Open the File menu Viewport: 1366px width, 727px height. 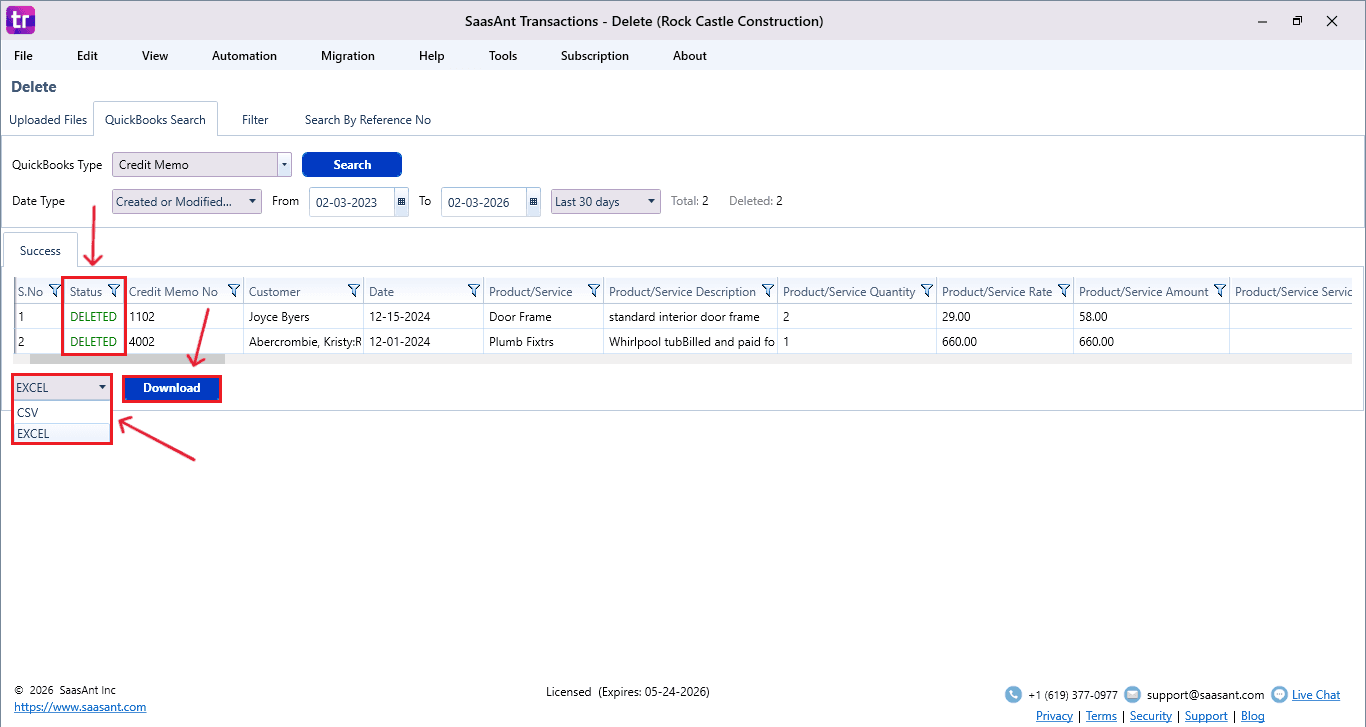(23, 56)
